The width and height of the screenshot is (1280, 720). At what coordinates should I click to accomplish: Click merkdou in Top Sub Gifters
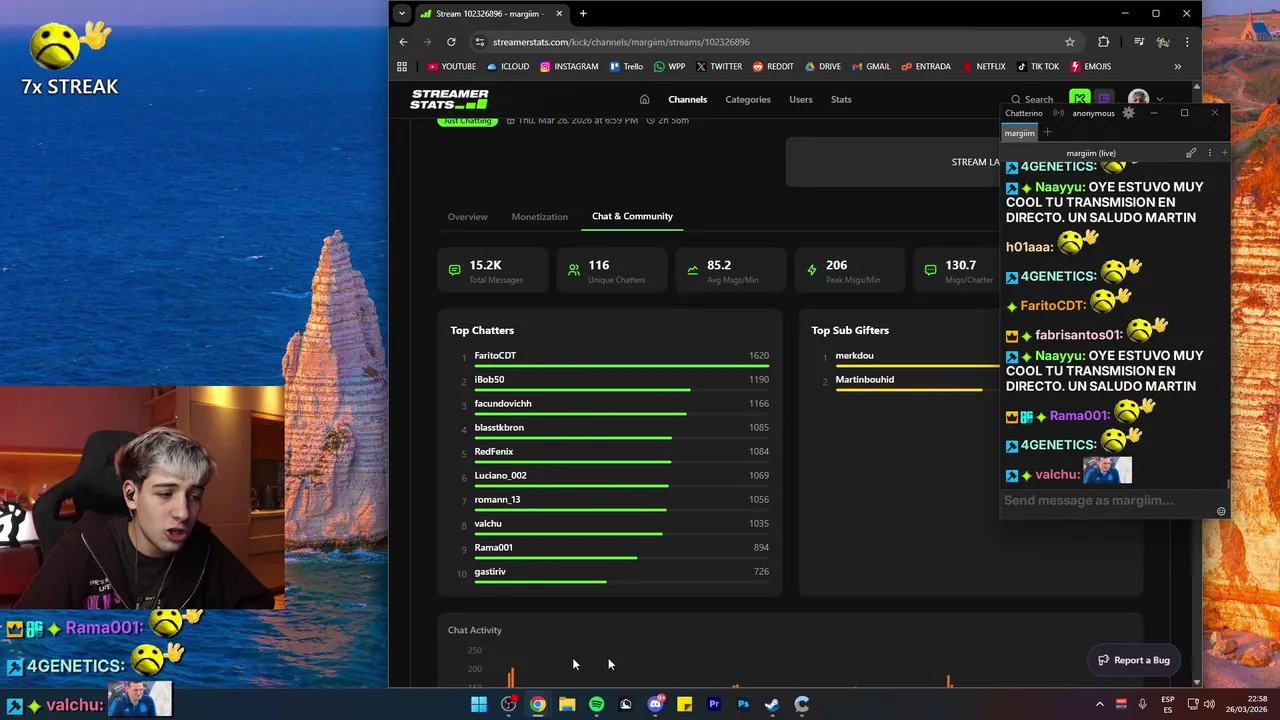[x=854, y=356]
